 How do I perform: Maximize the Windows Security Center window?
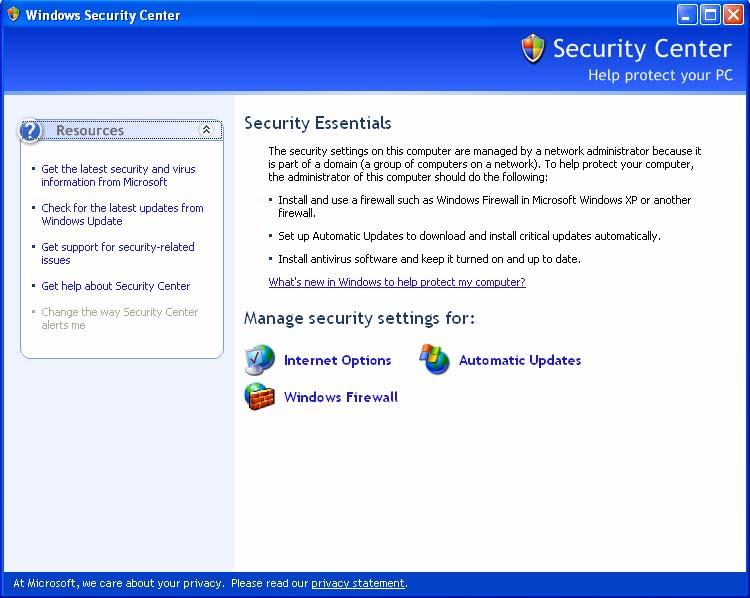[x=710, y=14]
